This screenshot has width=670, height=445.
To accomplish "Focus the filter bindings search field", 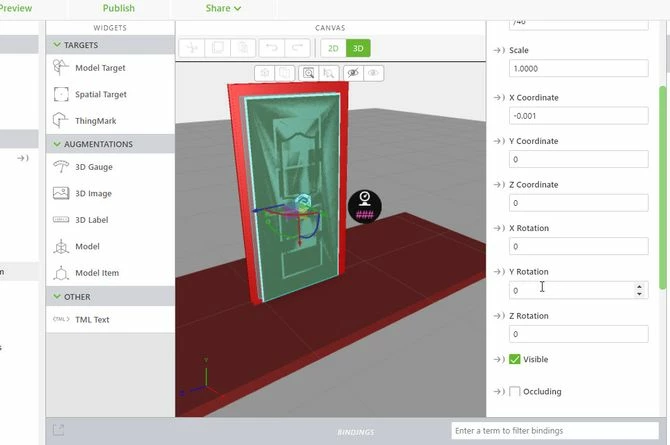I will pos(555,430).
